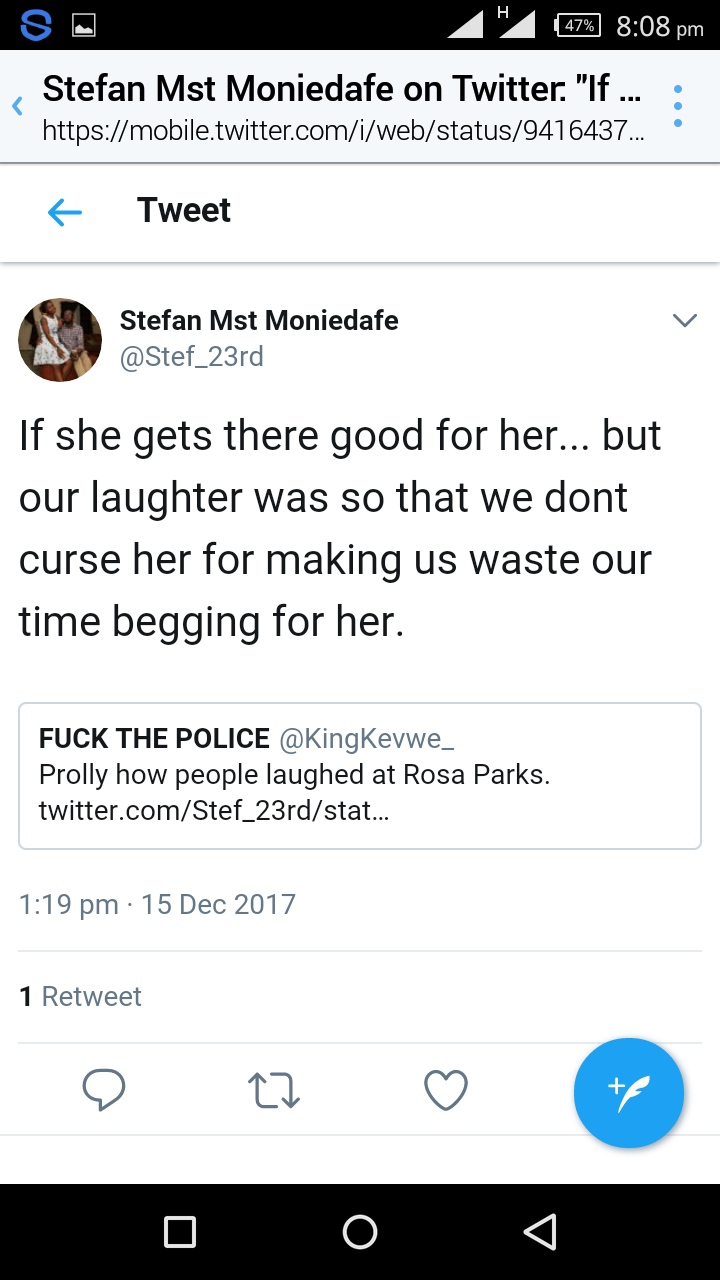This screenshot has width=720, height=1280.
Task: View the 1 Retweet list
Action: coord(81,996)
